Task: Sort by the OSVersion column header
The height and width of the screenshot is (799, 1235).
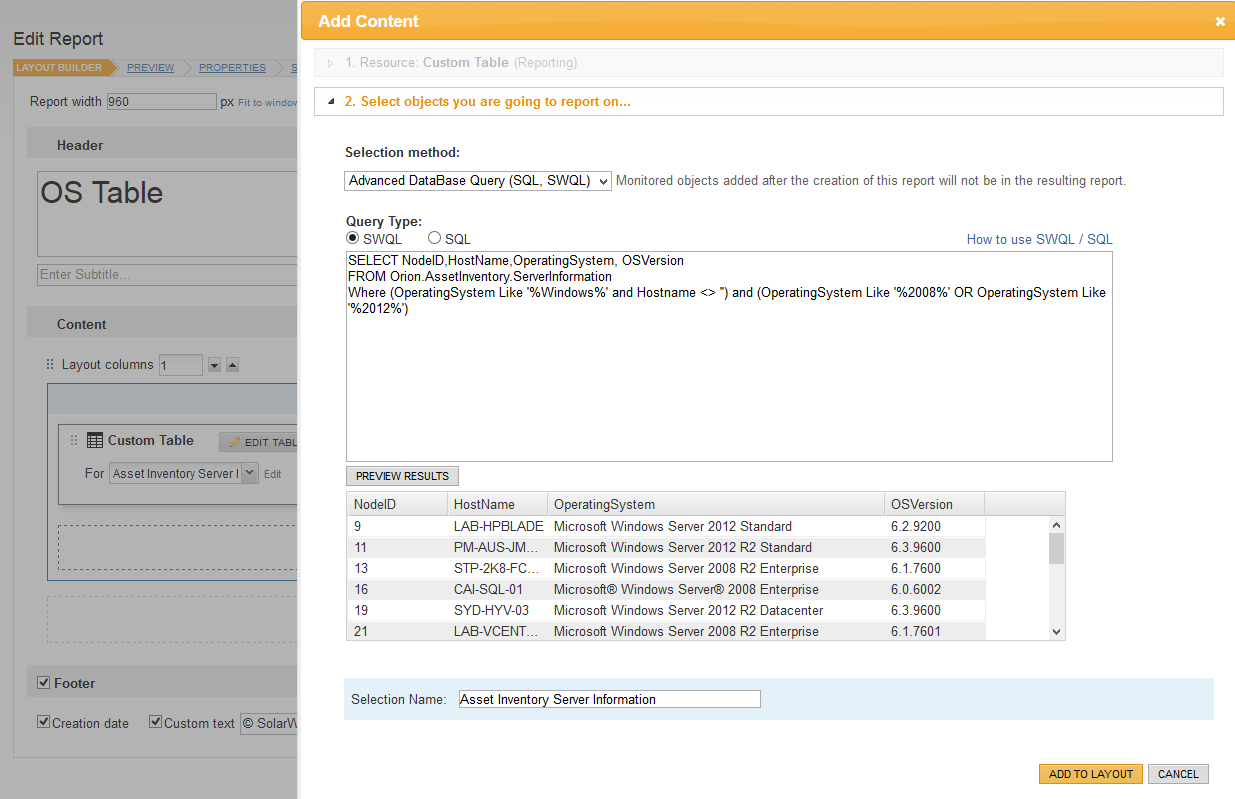Action: 934,504
